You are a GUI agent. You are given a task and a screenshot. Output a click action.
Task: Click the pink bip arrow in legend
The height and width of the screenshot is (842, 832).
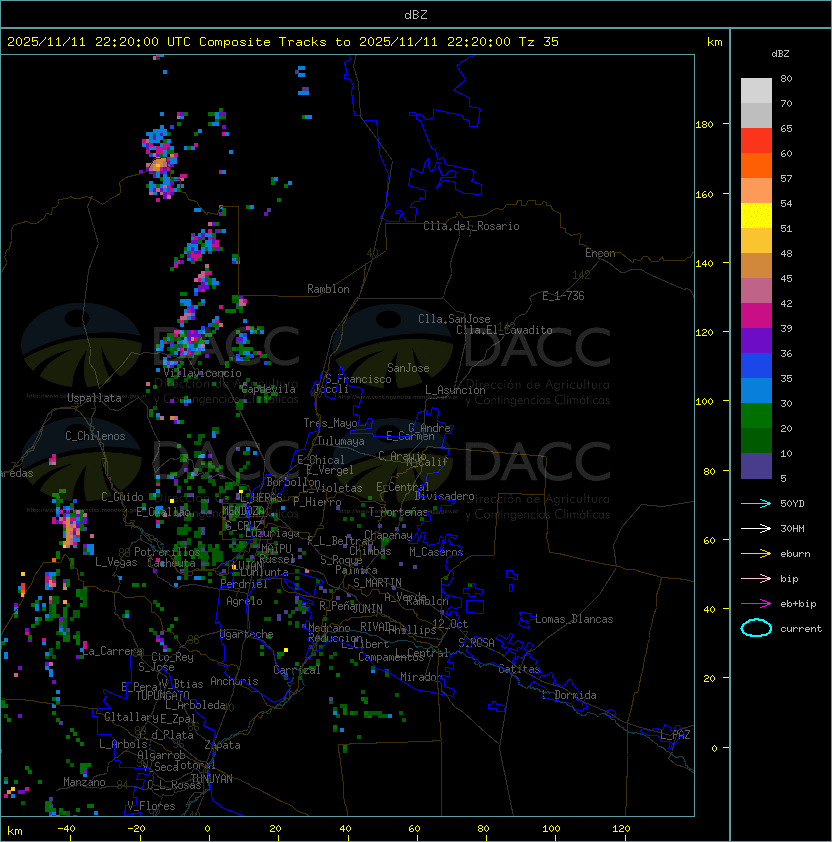coord(756,579)
